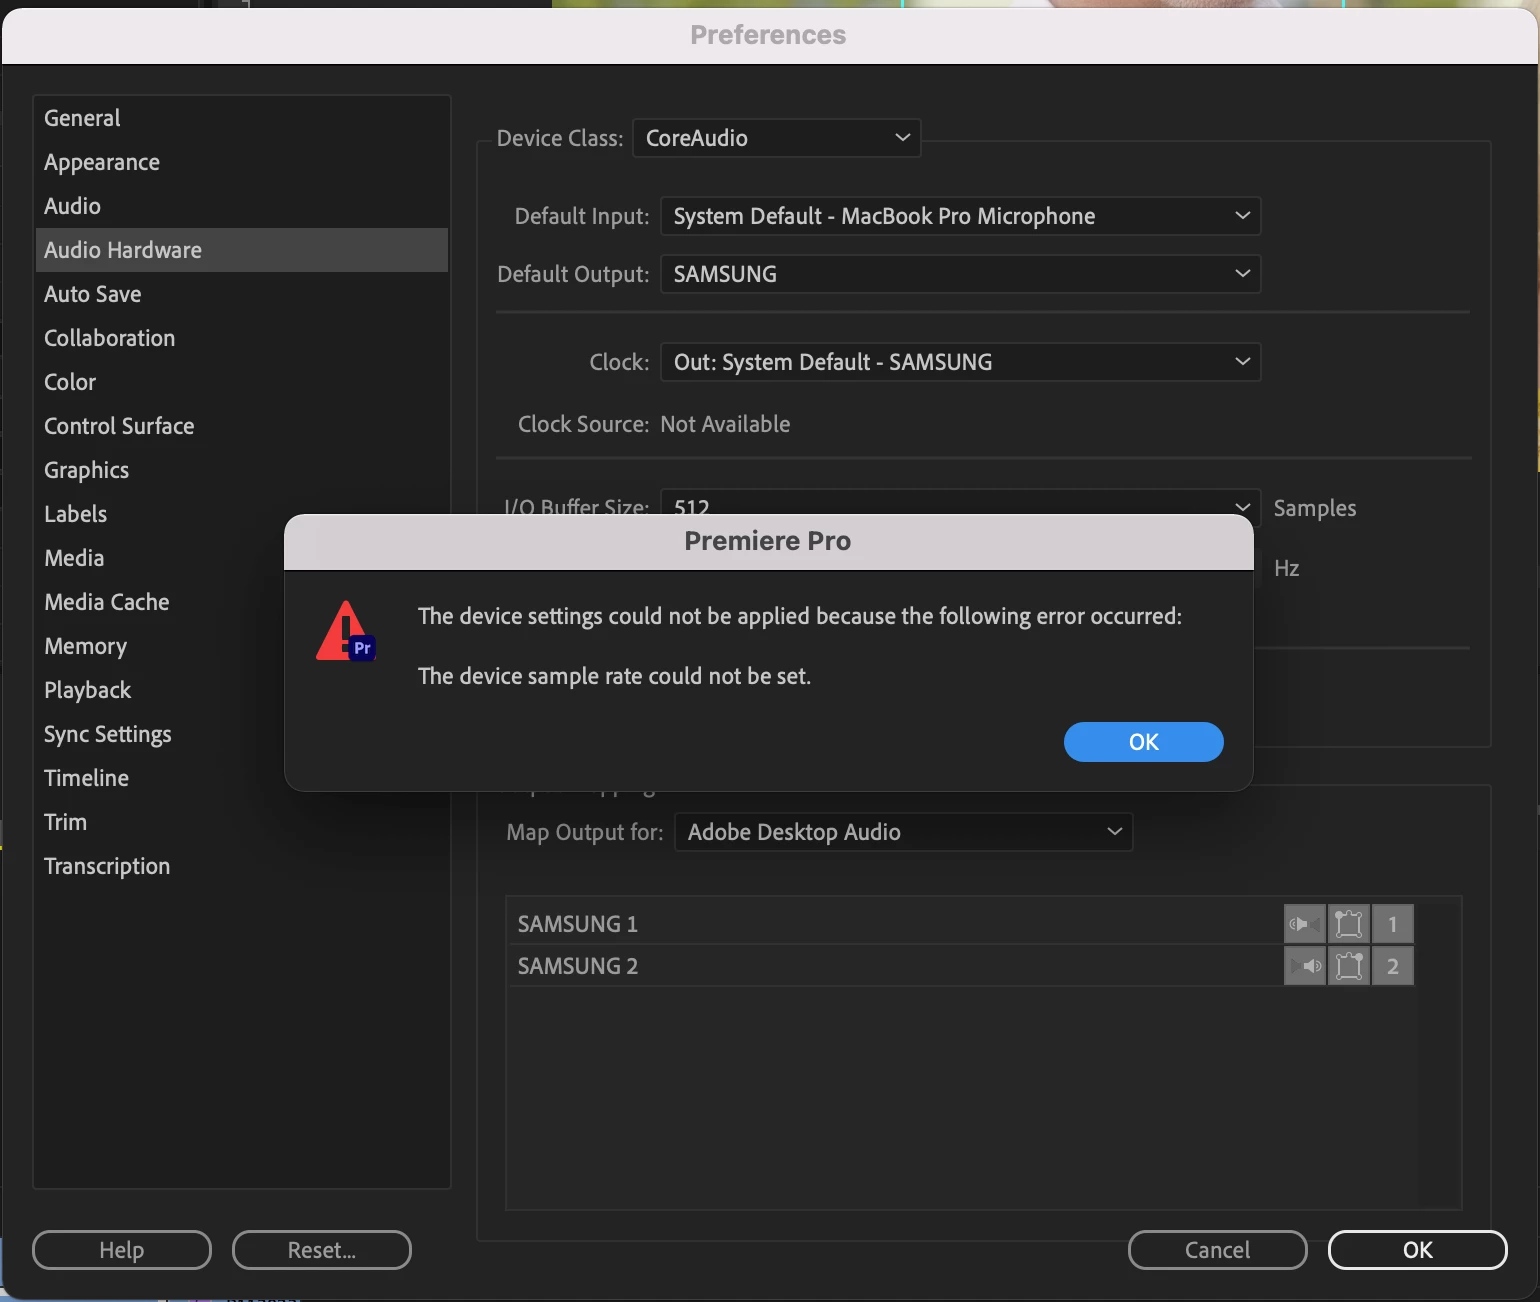Image resolution: width=1540 pixels, height=1302 pixels.
Task: Open the Default Input dropdown
Action: [x=960, y=216]
